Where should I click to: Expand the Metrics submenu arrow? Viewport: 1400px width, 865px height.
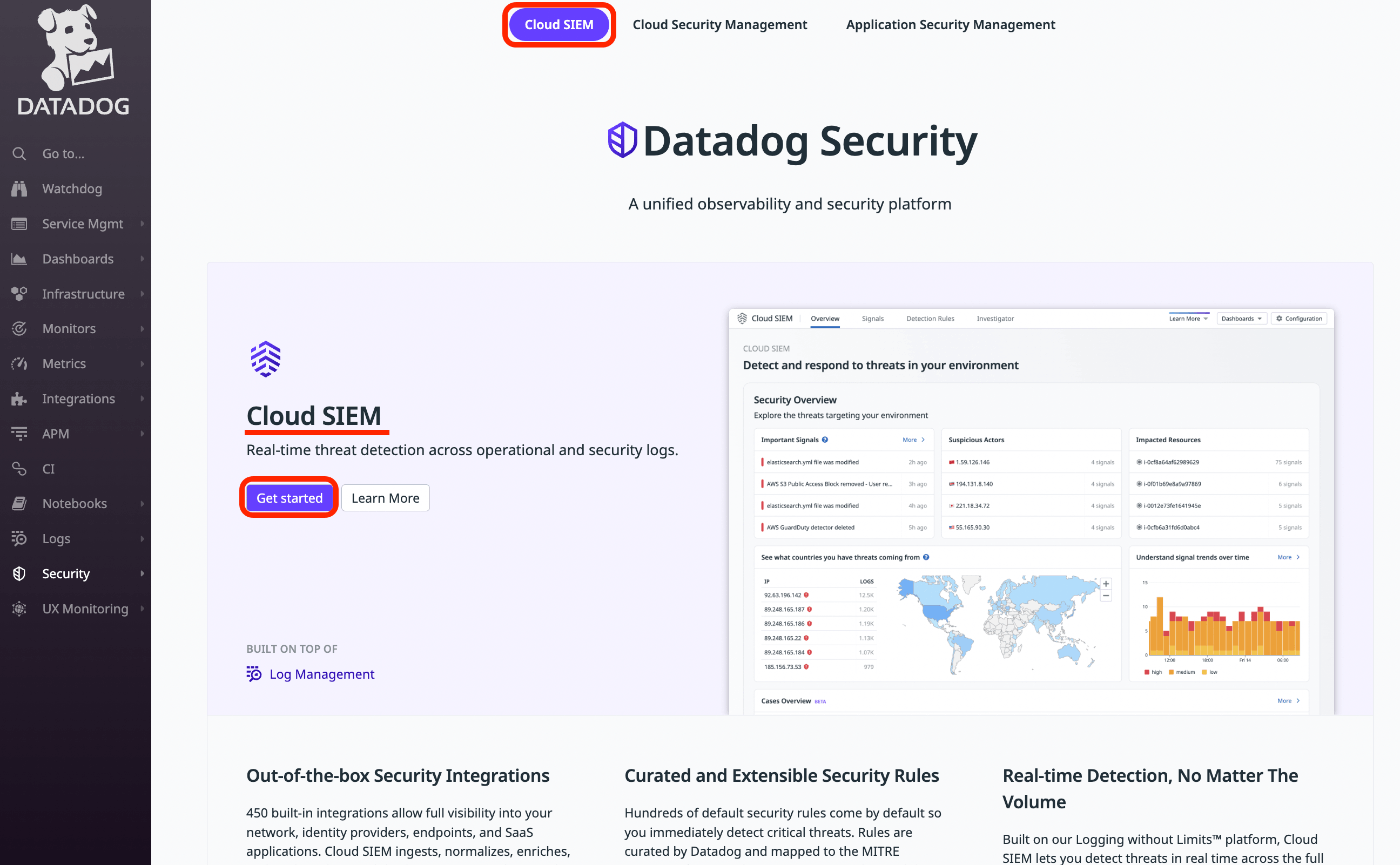tap(143, 364)
